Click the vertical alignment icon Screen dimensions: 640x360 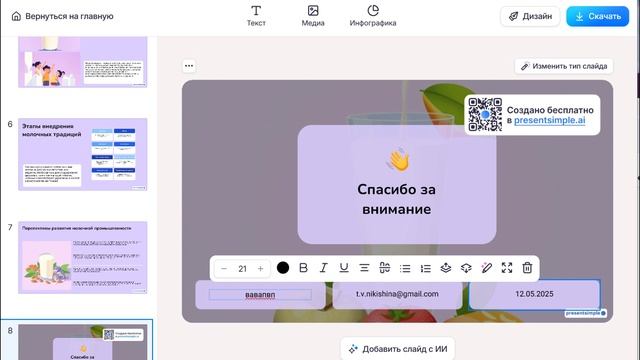[384, 268]
